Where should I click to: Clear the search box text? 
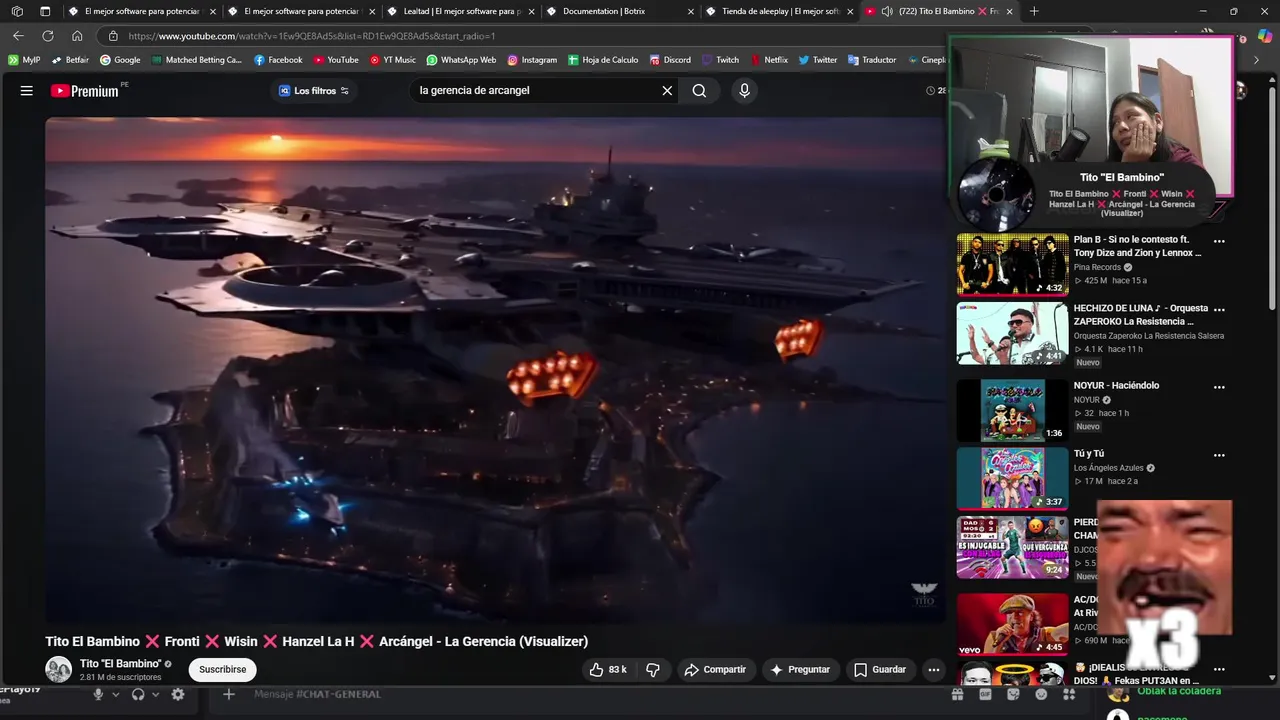click(x=667, y=90)
